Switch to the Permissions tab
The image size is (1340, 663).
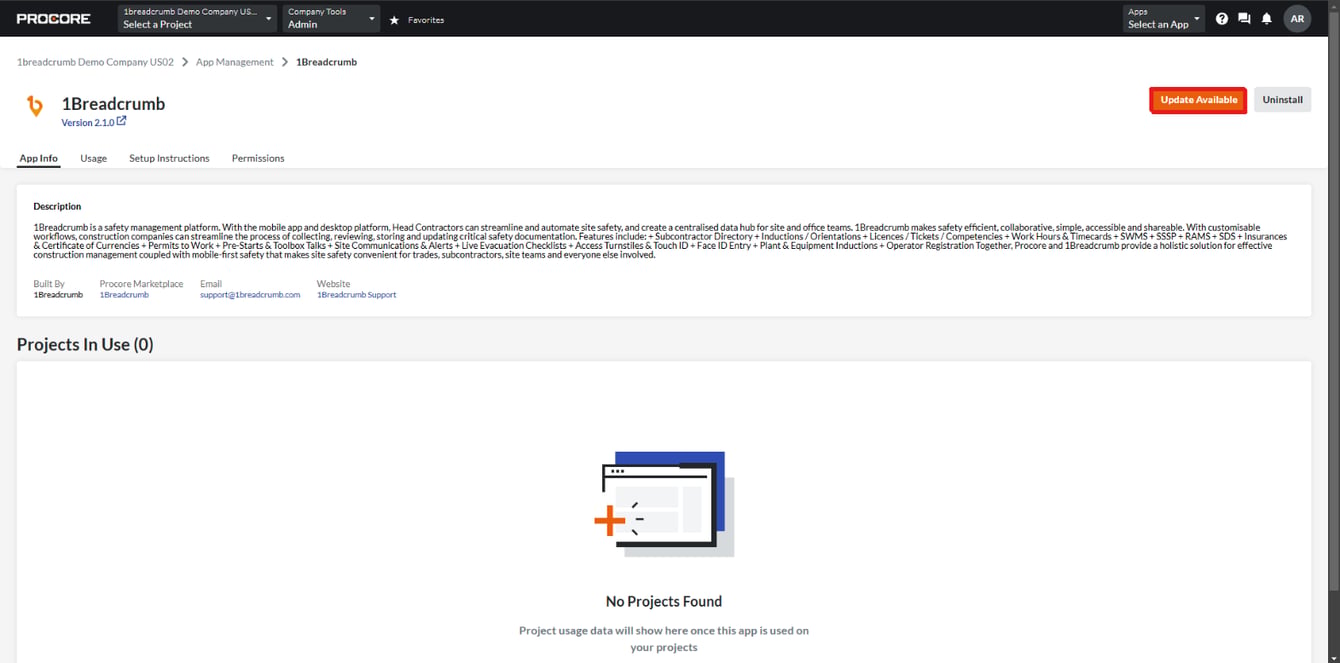258,158
